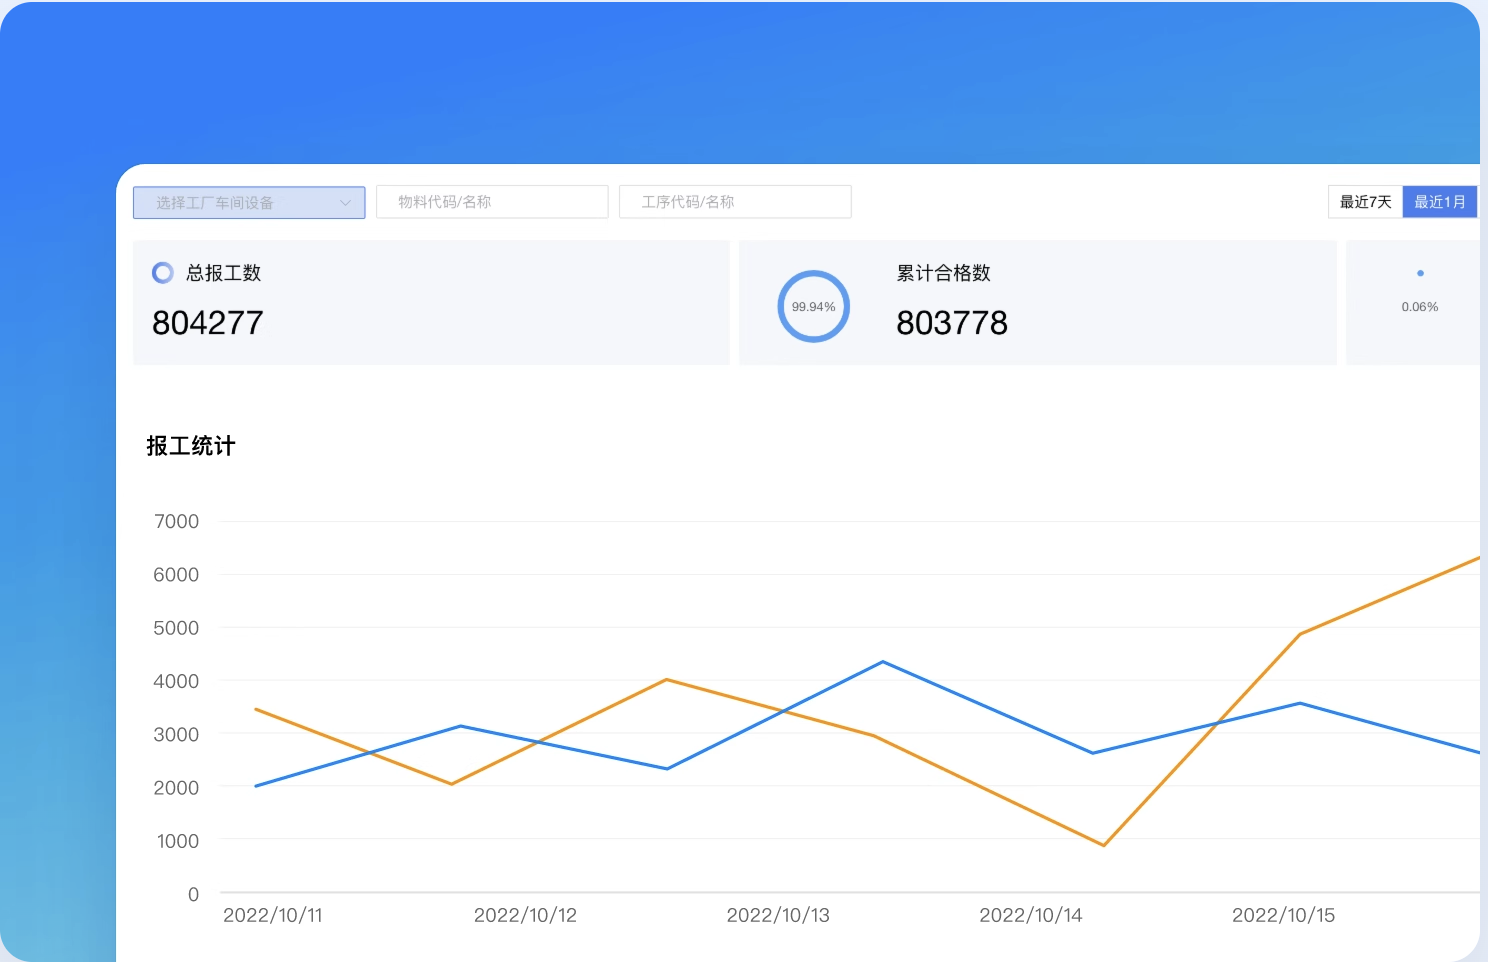Click the 7000 y-axis label
This screenshot has height=962, width=1488.
[x=176, y=521]
